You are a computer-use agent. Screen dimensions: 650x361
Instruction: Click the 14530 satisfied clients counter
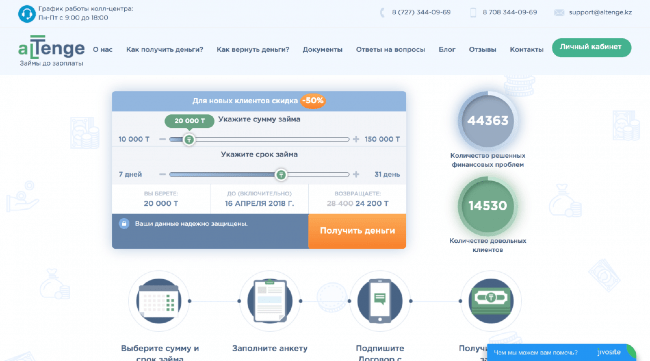(488, 206)
